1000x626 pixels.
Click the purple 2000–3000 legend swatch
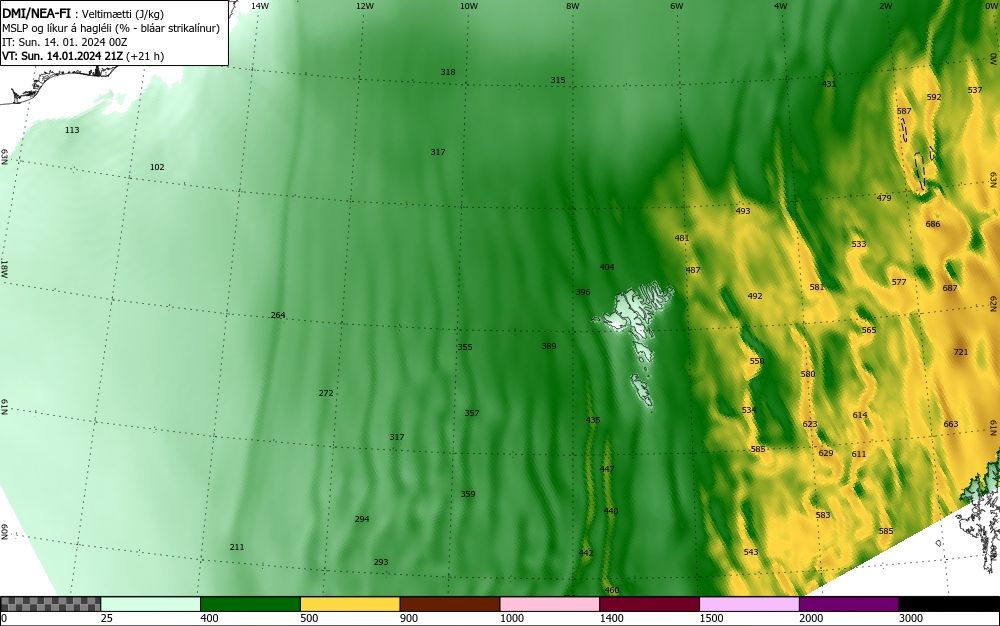coord(849,604)
